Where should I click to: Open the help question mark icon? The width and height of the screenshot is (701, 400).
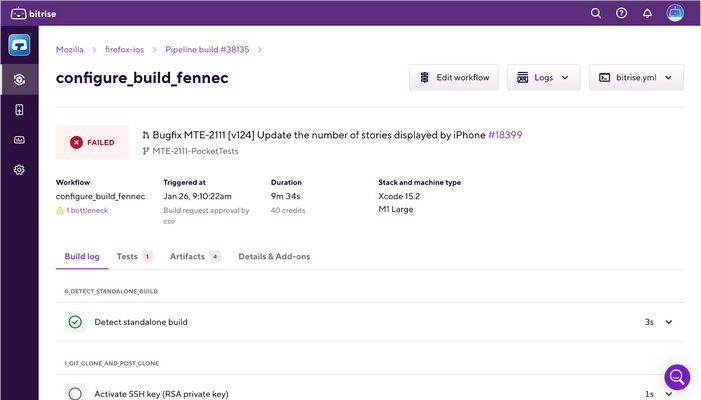pos(621,13)
